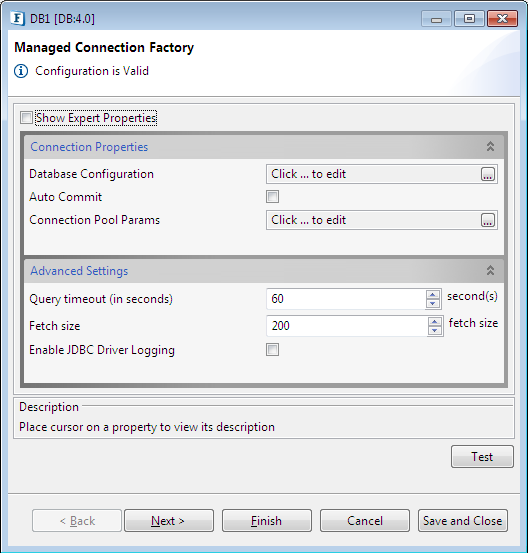Screen dimensions: 528x553
Task: Increase Fetch size with up arrow
Action: coord(435,322)
